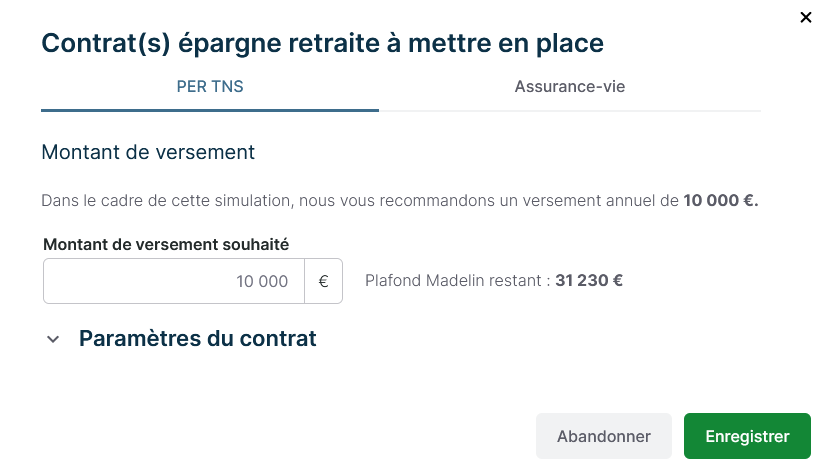The width and height of the screenshot is (826, 472).
Task: Click the grey divider under Assurance-vie
Action: point(570,110)
